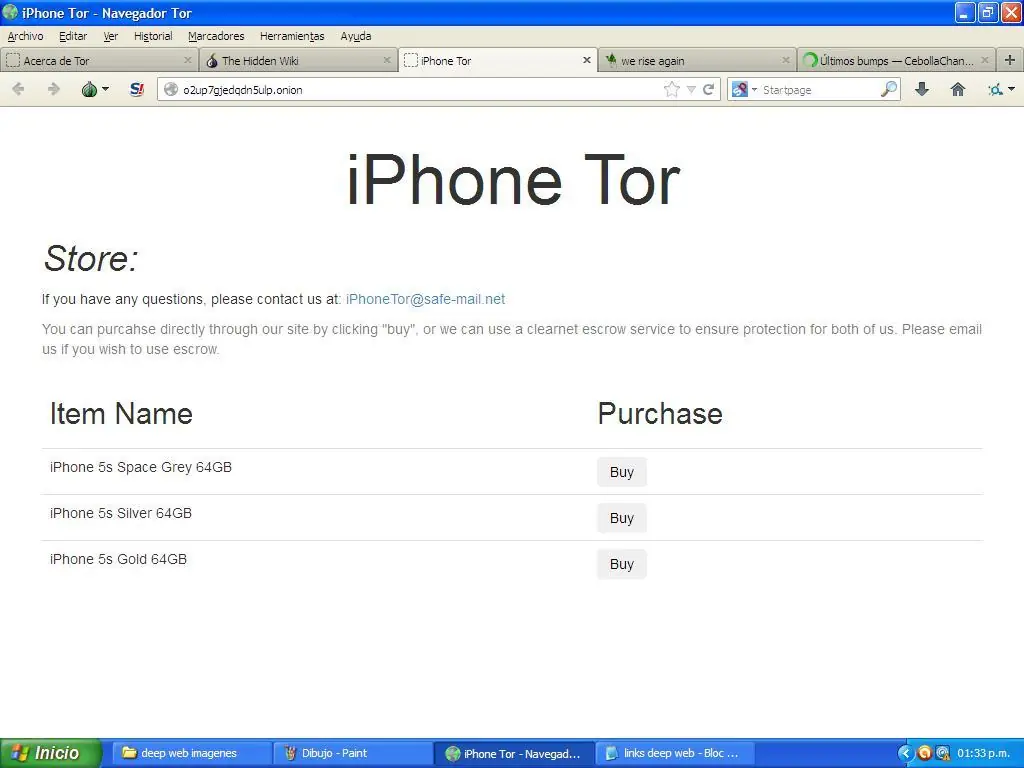Close the Últimos bumps CebollaChan tab
1024x768 pixels.
tap(985, 60)
